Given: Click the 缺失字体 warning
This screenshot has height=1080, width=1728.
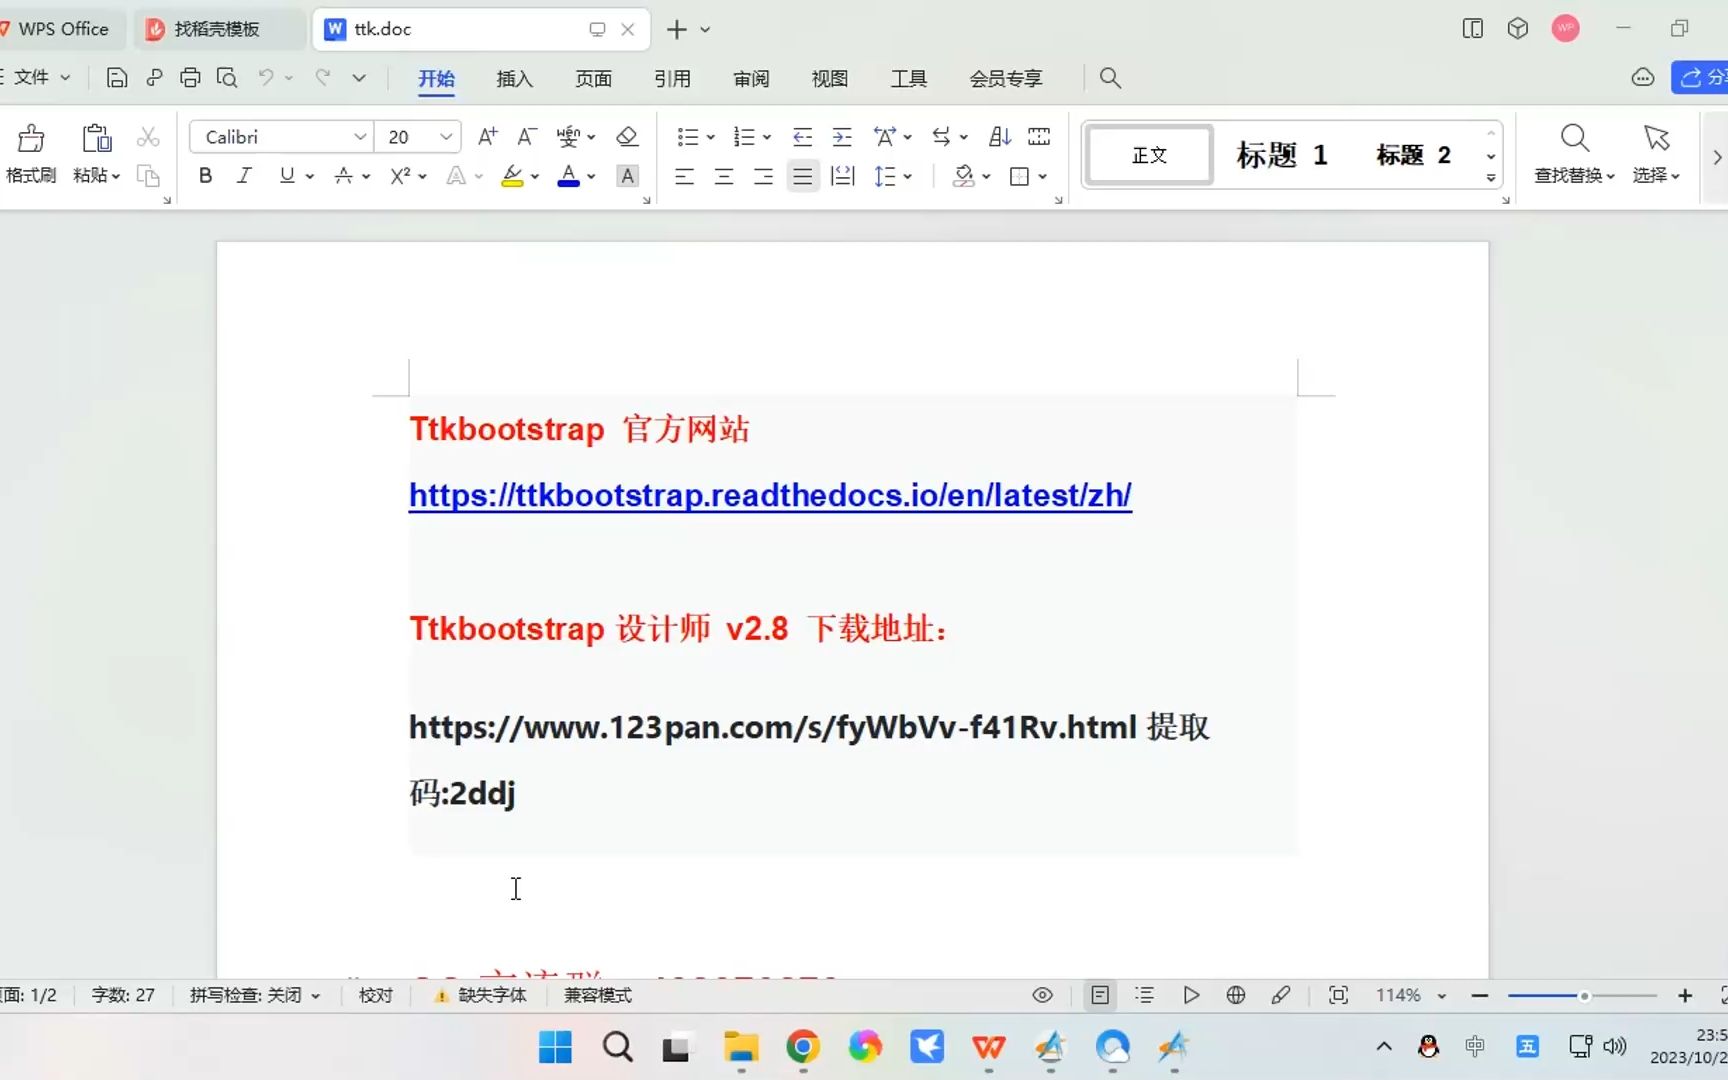Looking at the screenshot, I should (x=480, y=995).
